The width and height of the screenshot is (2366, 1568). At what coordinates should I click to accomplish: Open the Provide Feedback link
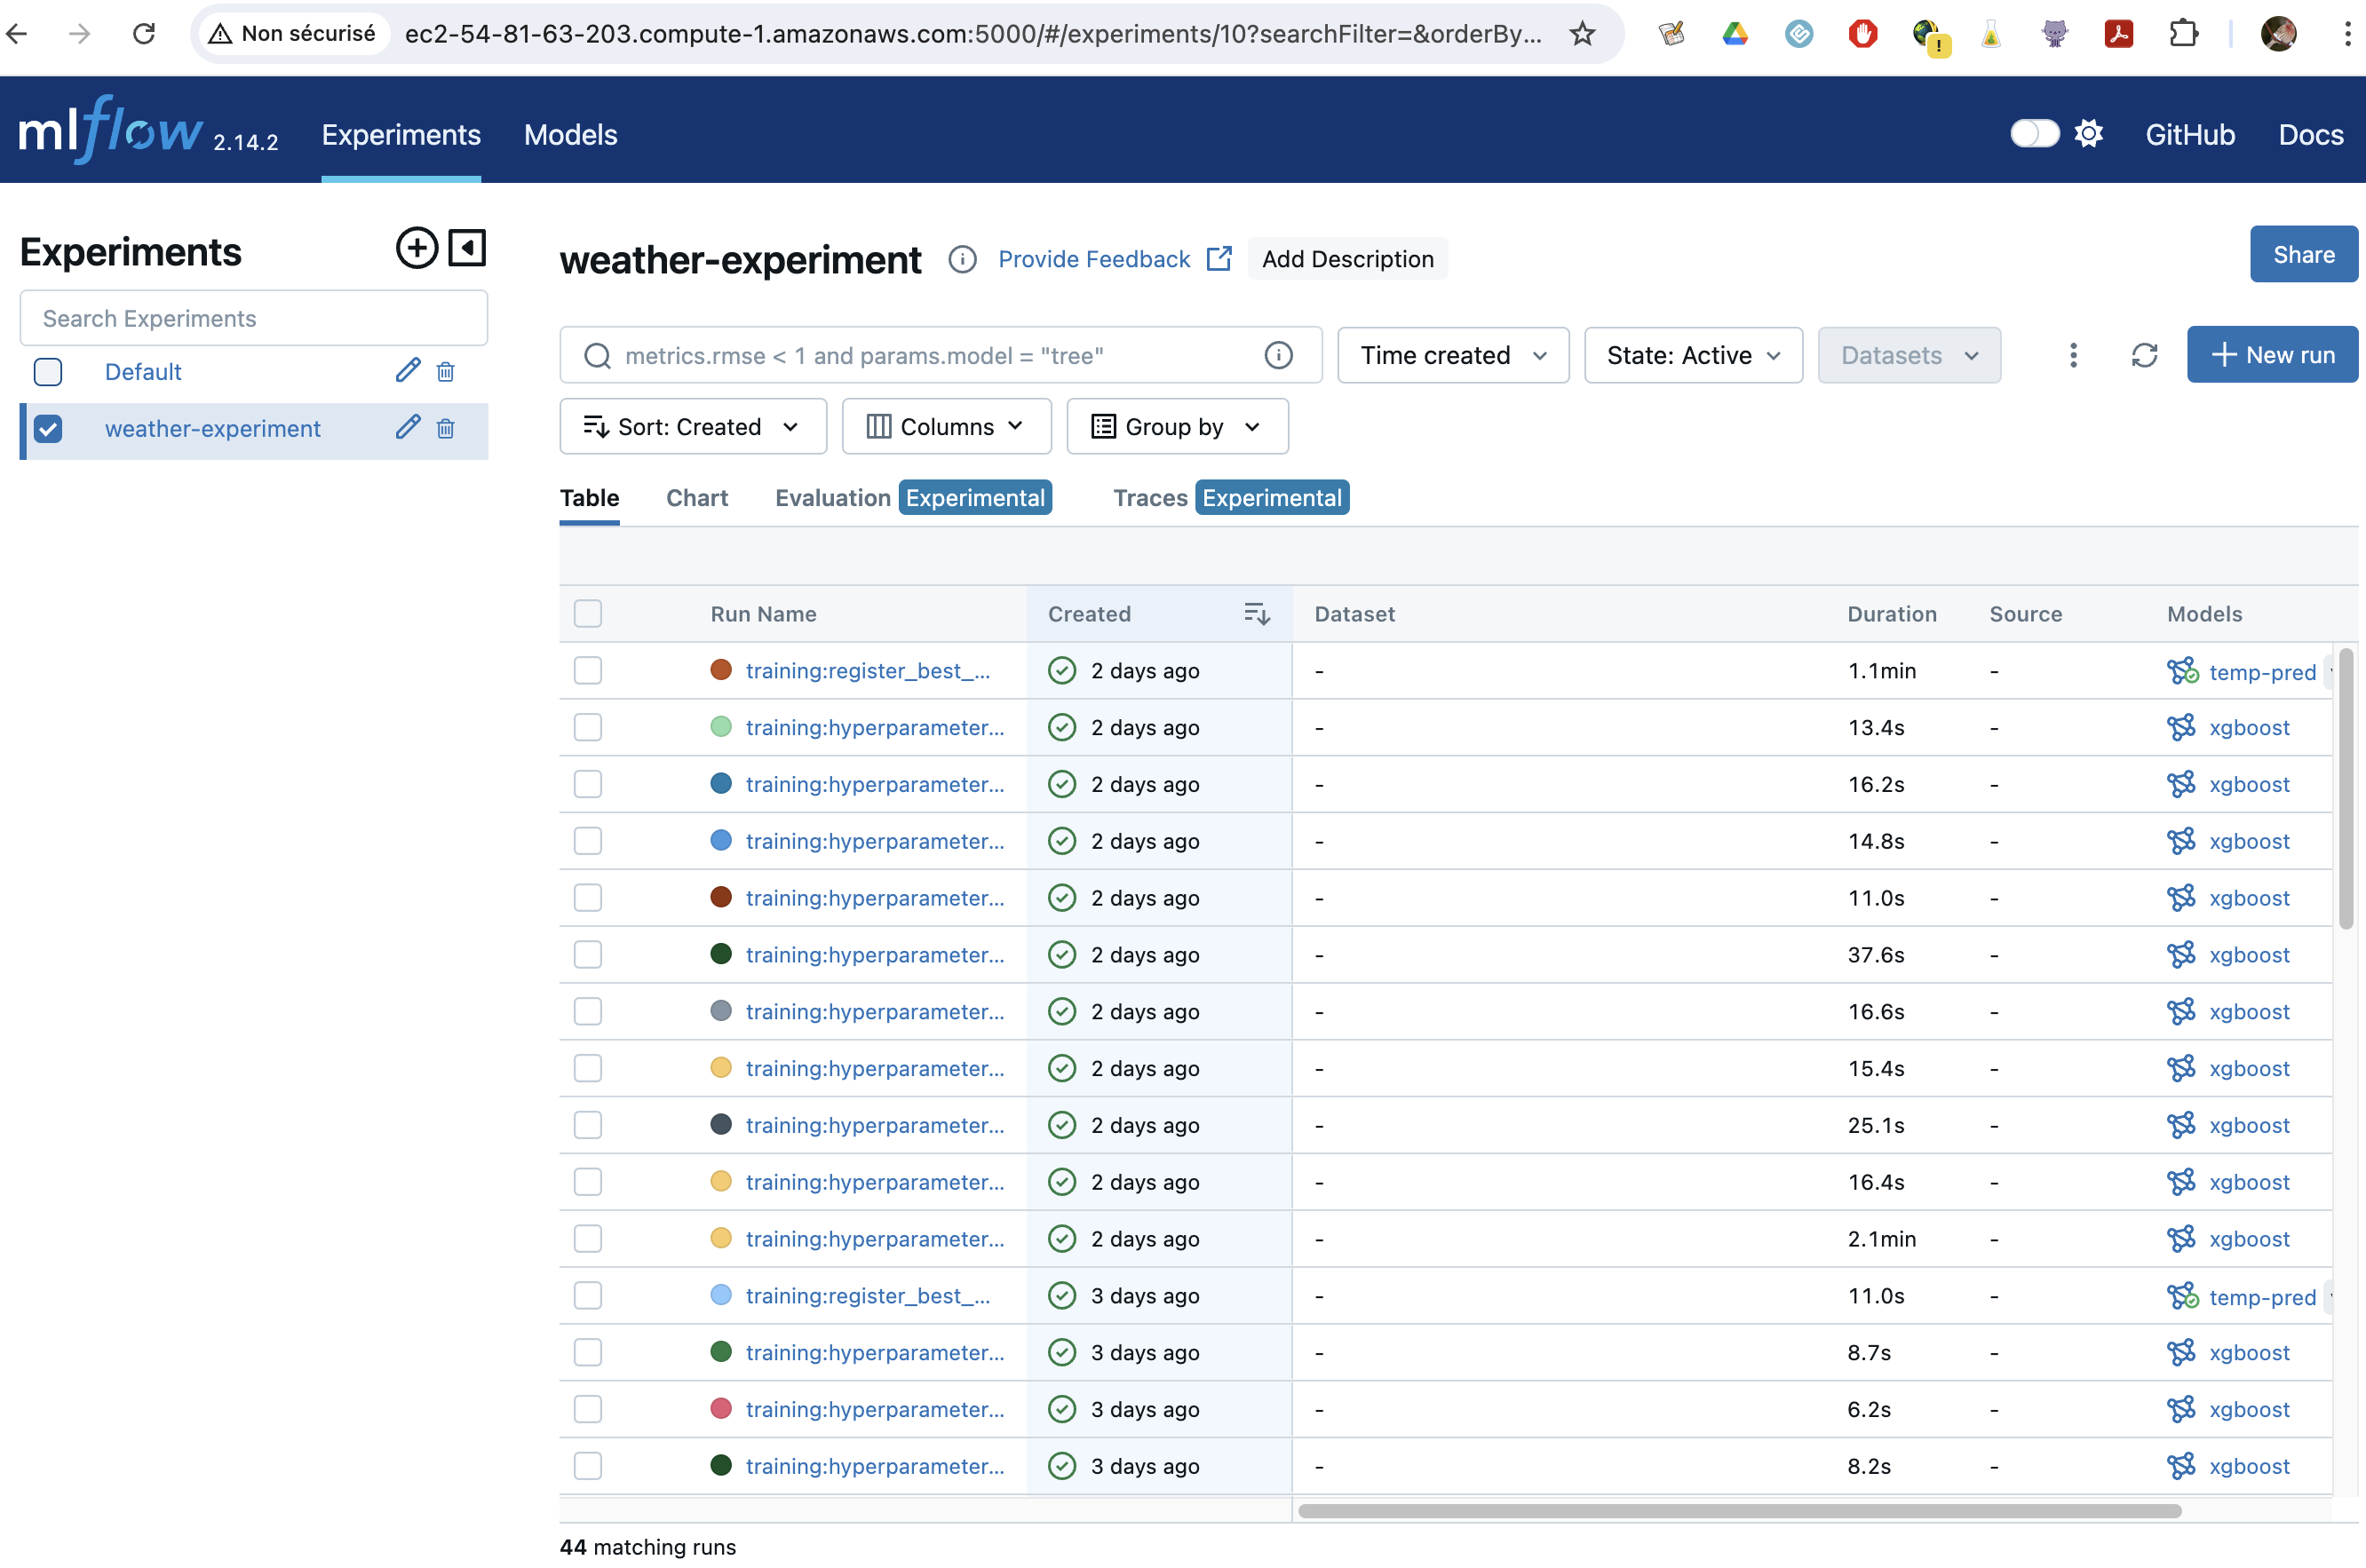pyautogui.click(x=1114, y=259)
